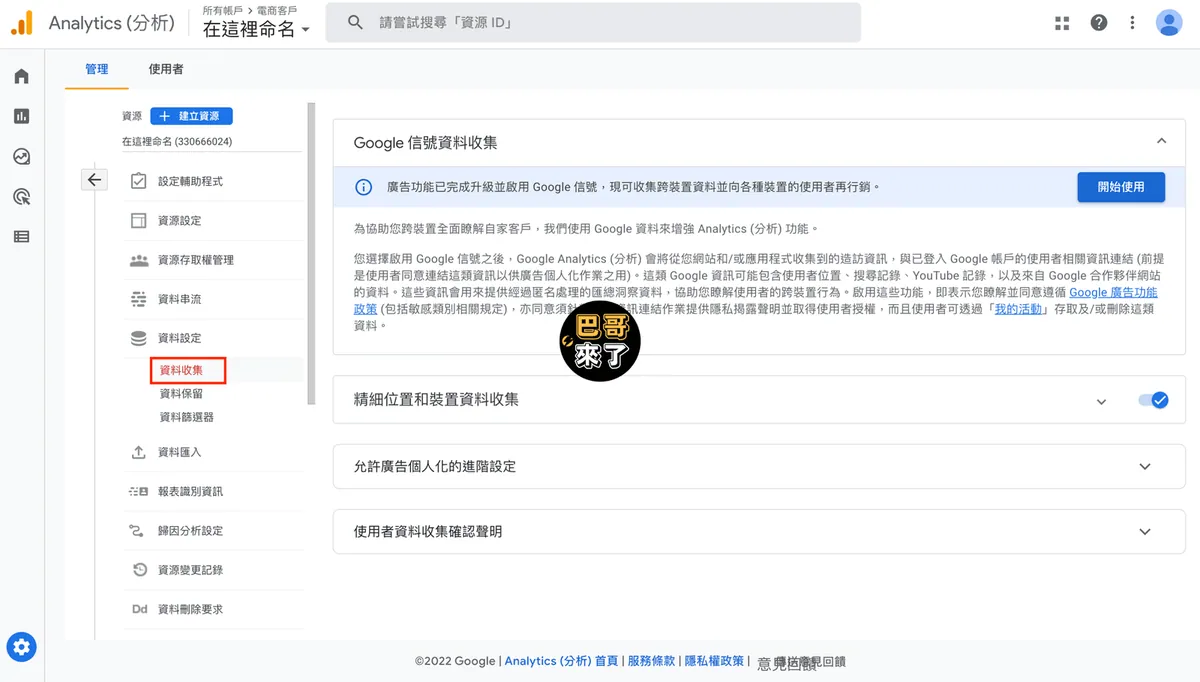This screenshot has height=682, width=1200.
Task: Click the 資料串流 streams icon
Action: pos(139,299)
